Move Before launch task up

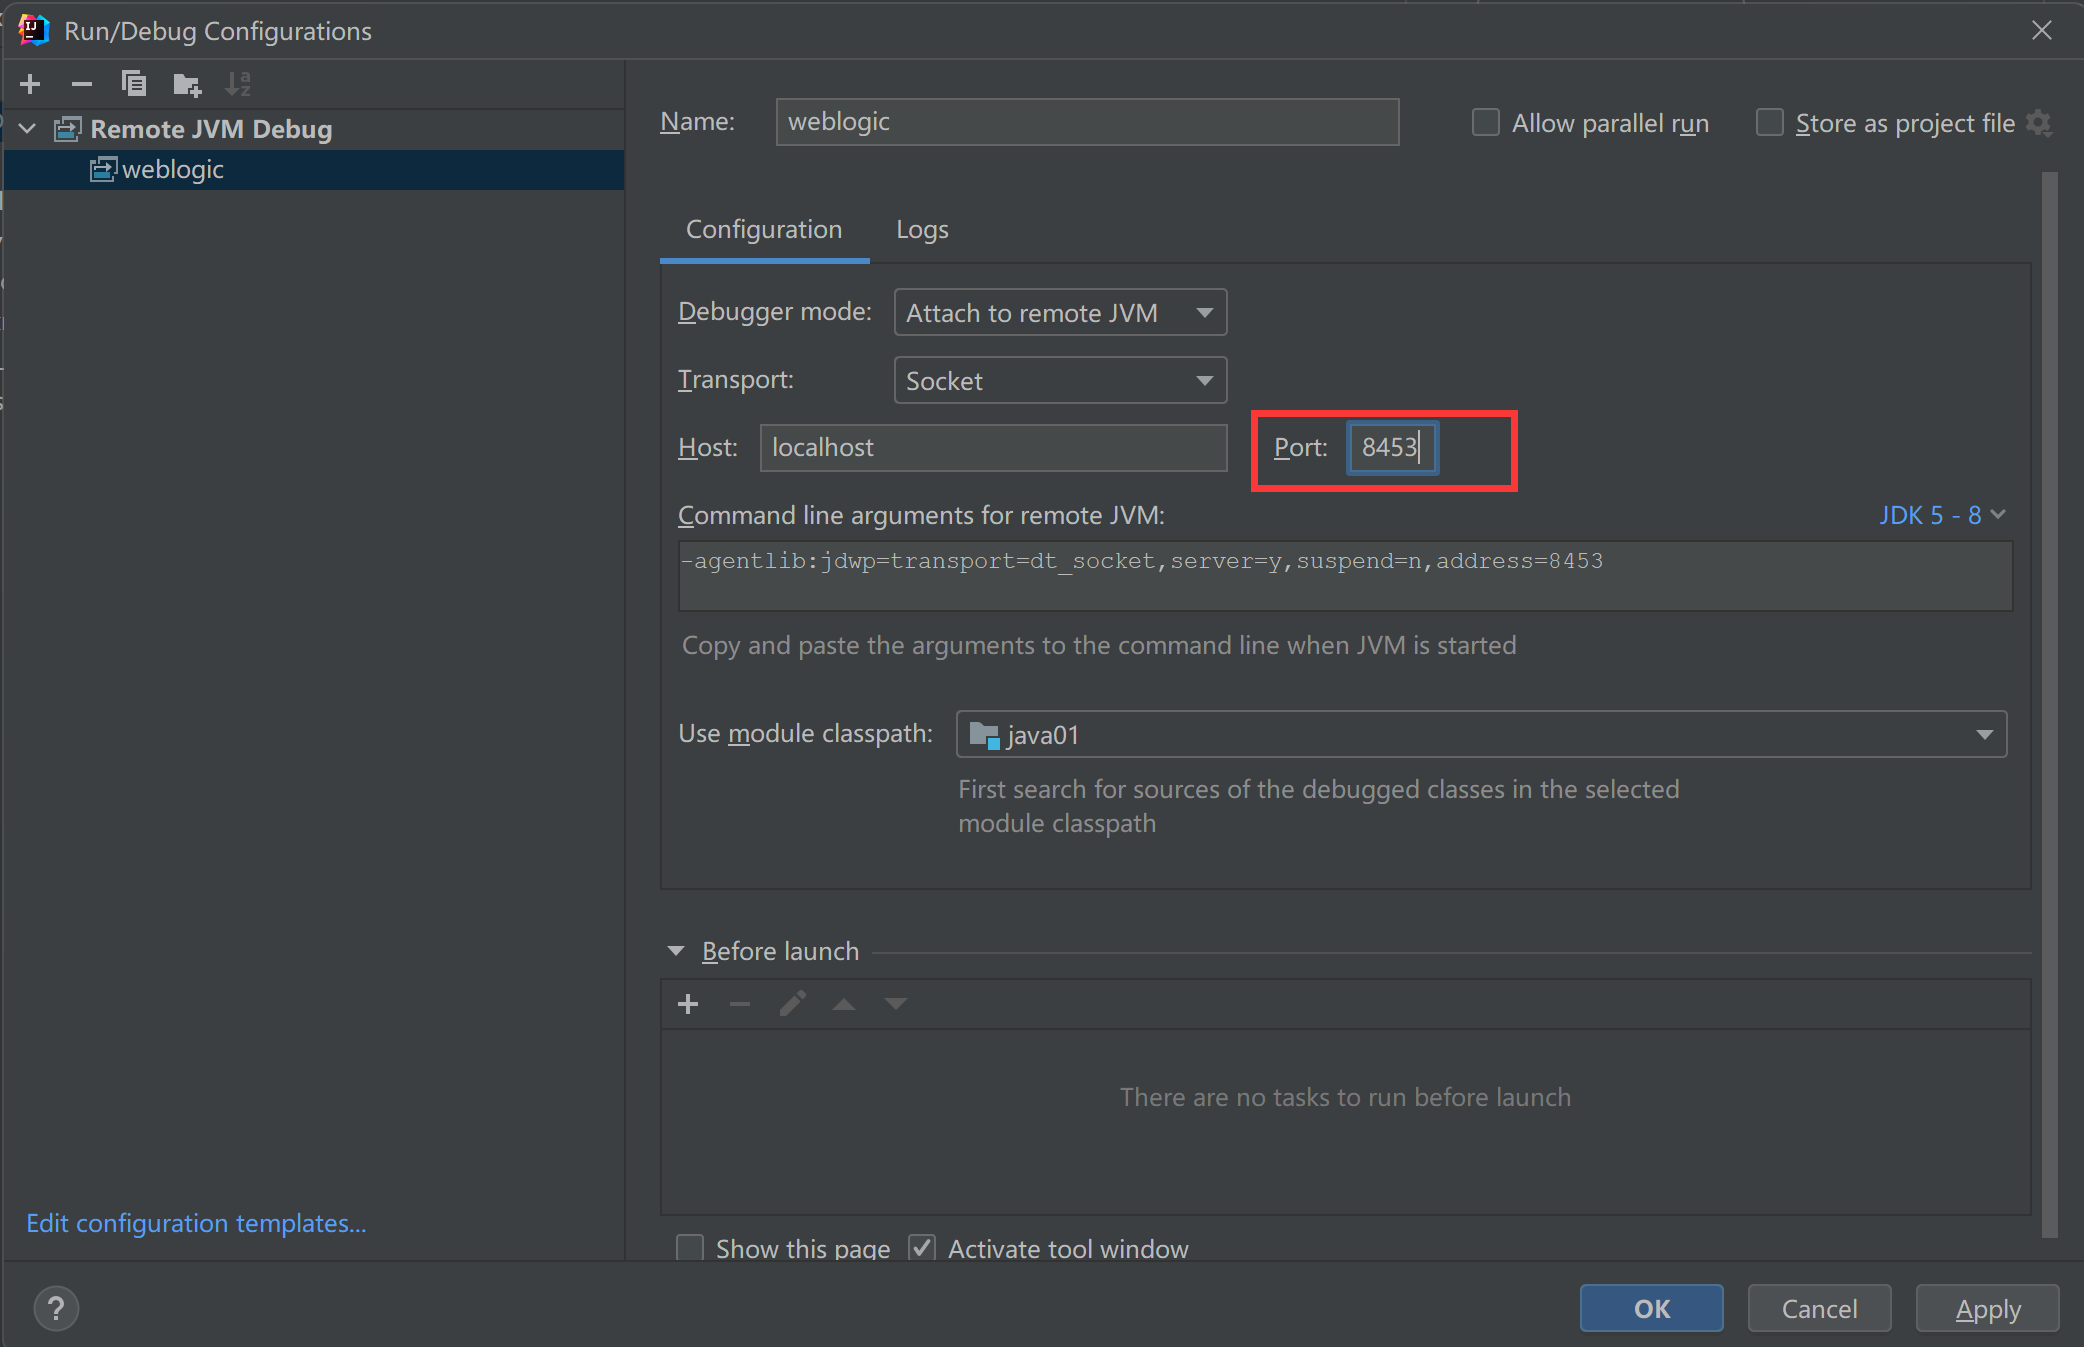[844, 1004]
